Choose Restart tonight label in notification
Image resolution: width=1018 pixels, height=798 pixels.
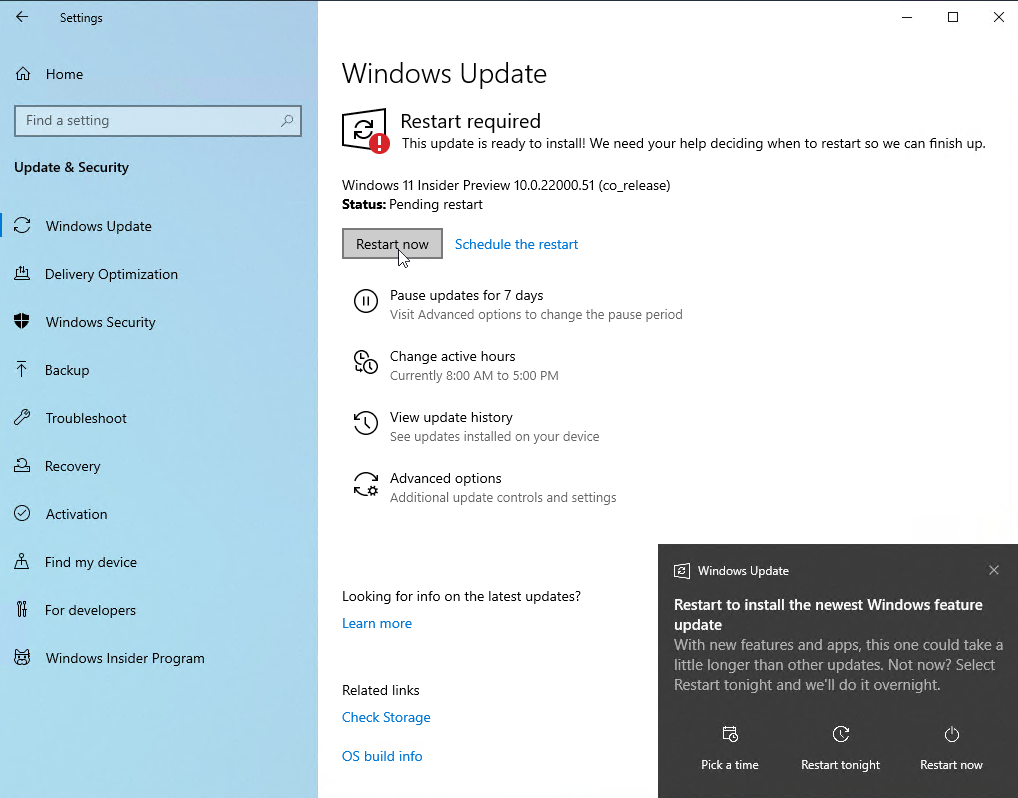tap(841, 765)
